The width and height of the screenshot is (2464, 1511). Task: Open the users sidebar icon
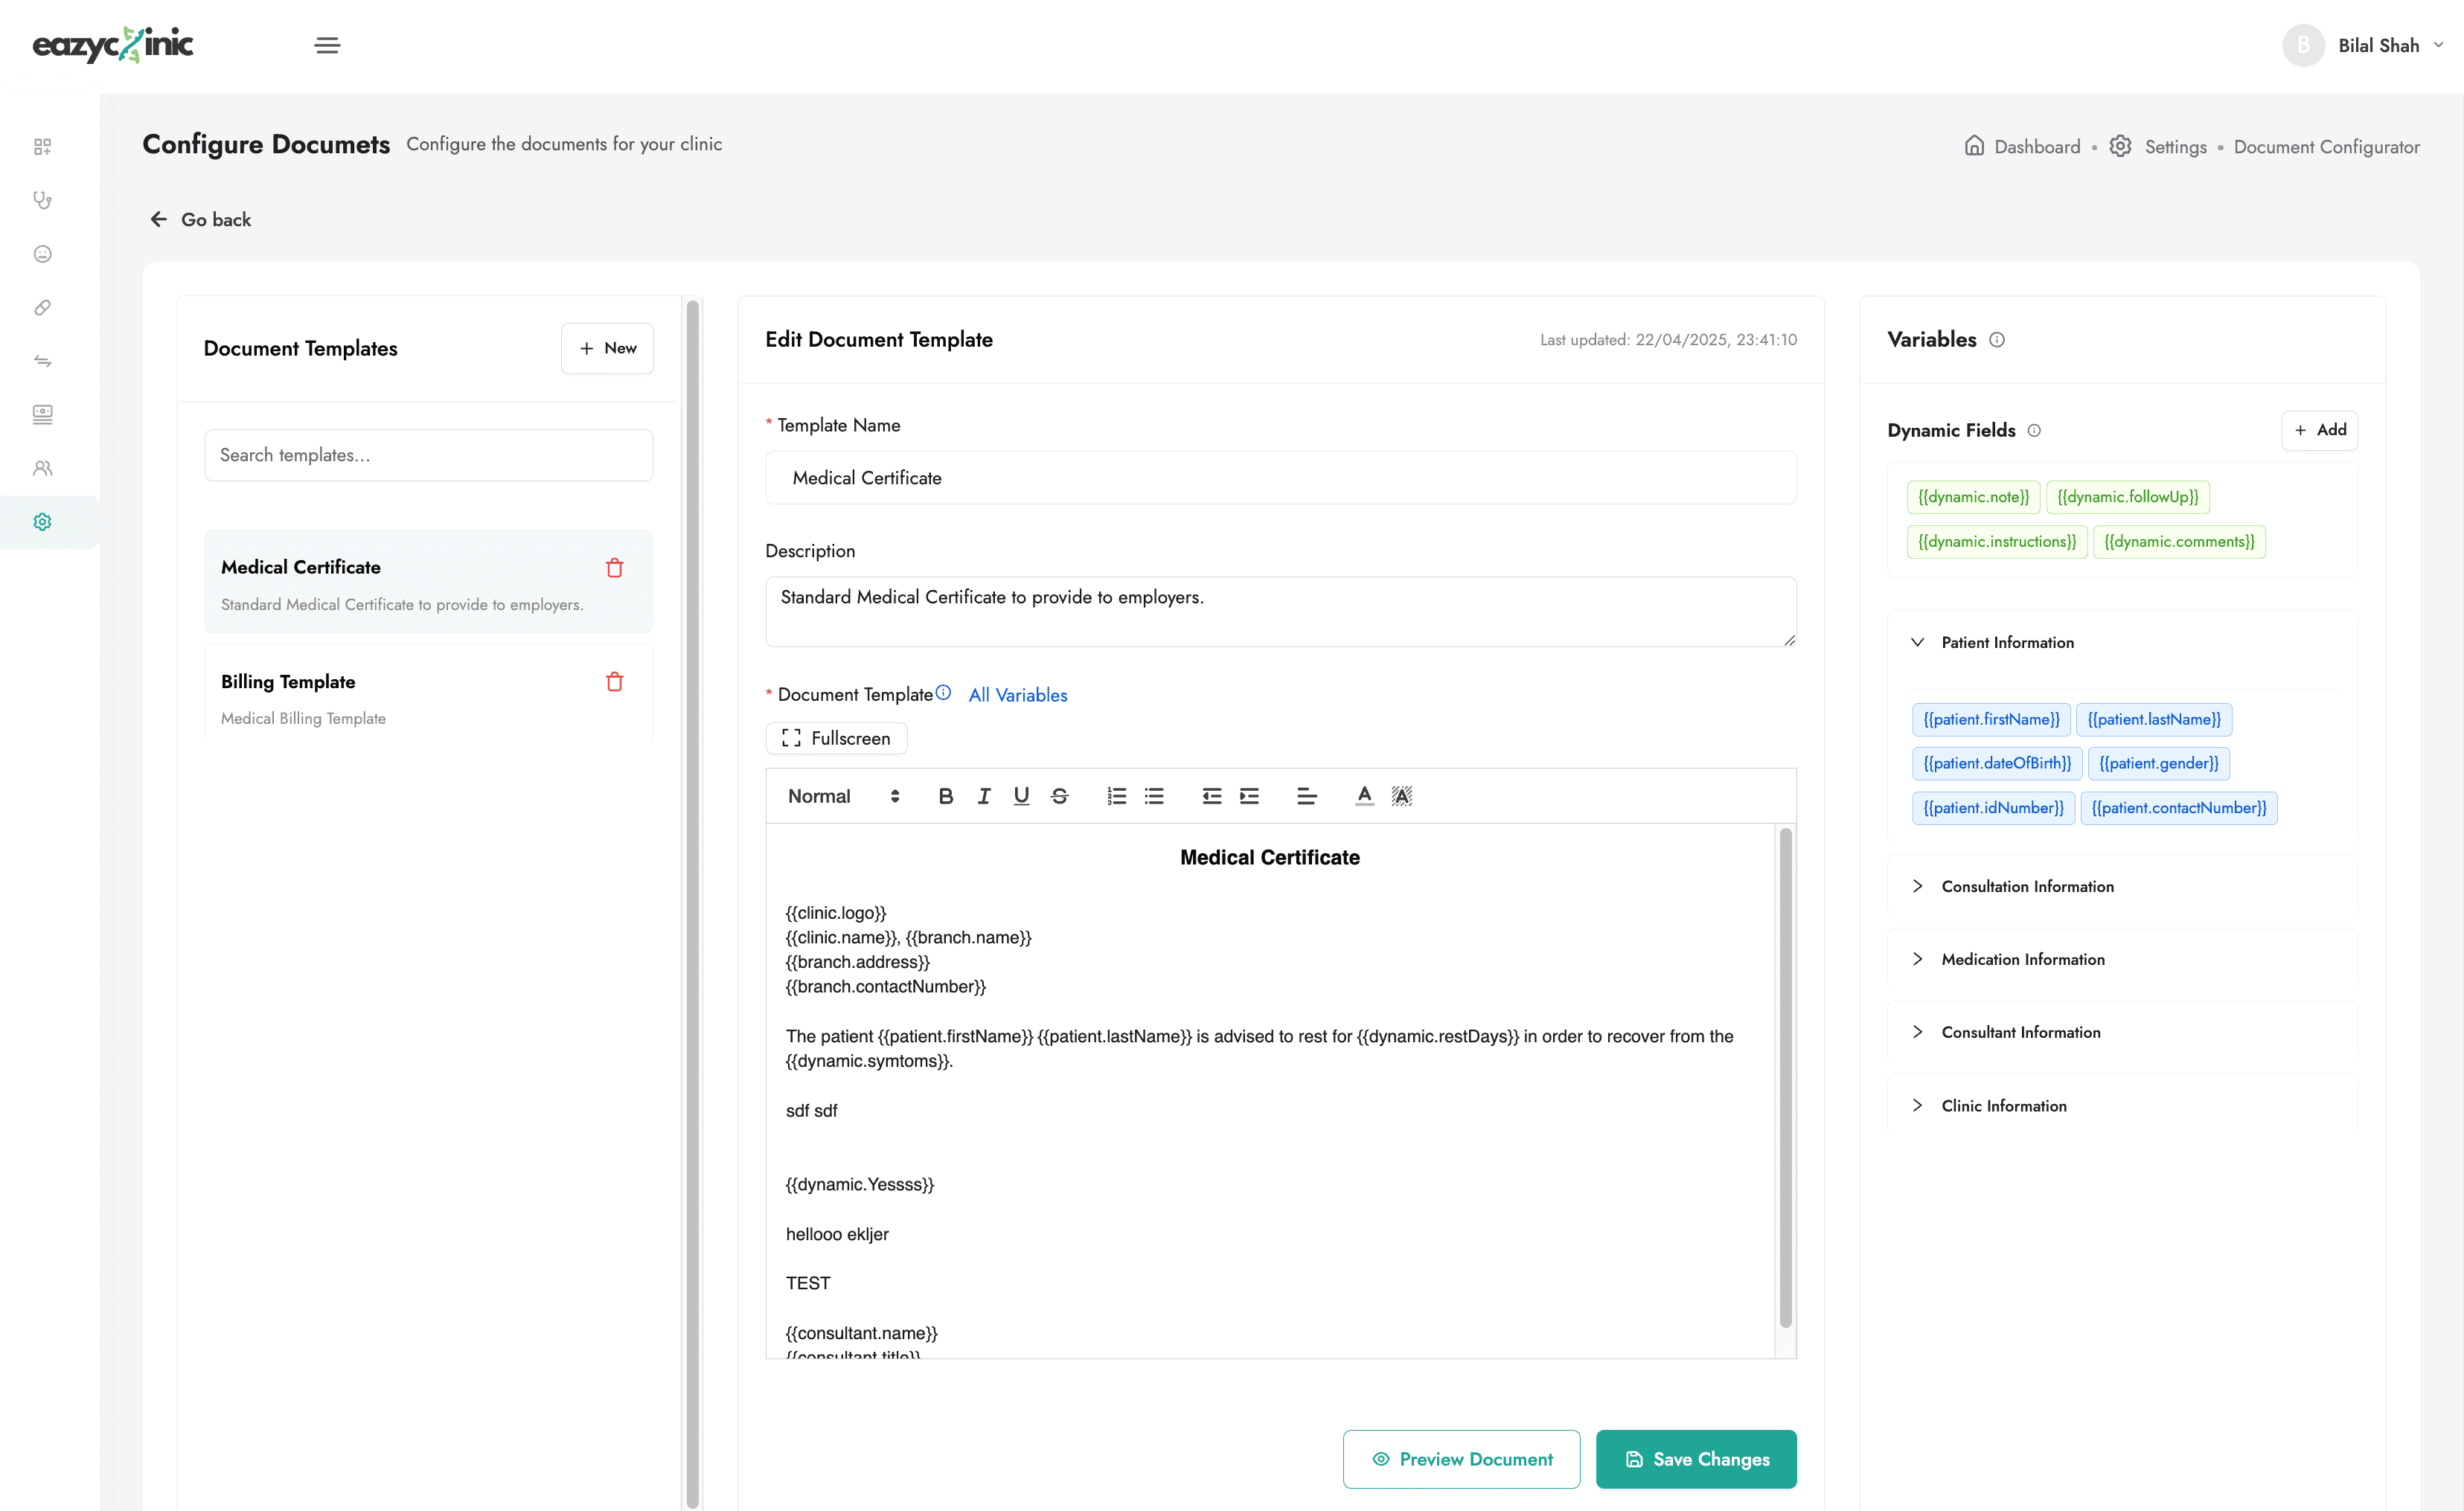(42, 468)
